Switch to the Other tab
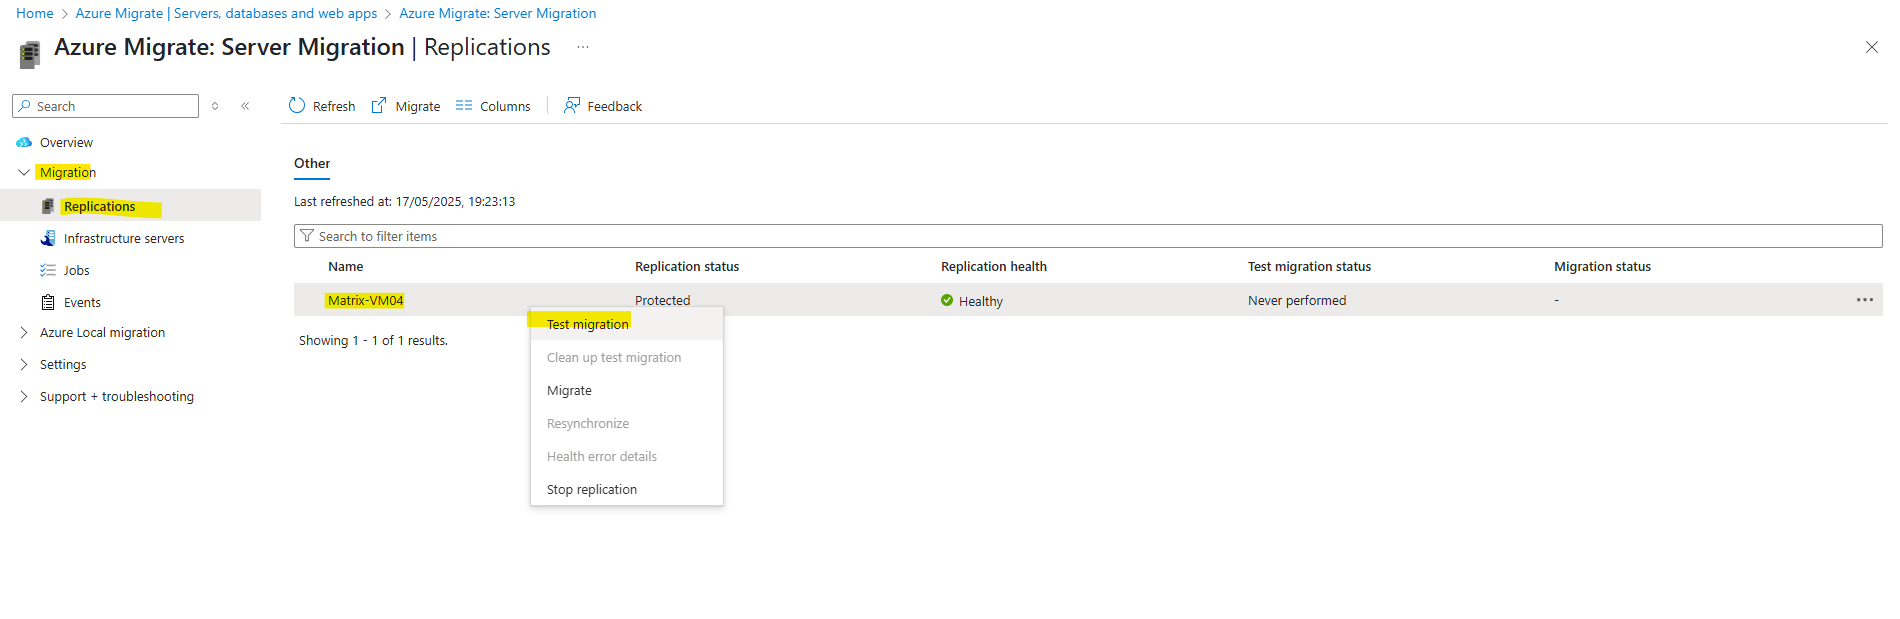 click(312, 163)
